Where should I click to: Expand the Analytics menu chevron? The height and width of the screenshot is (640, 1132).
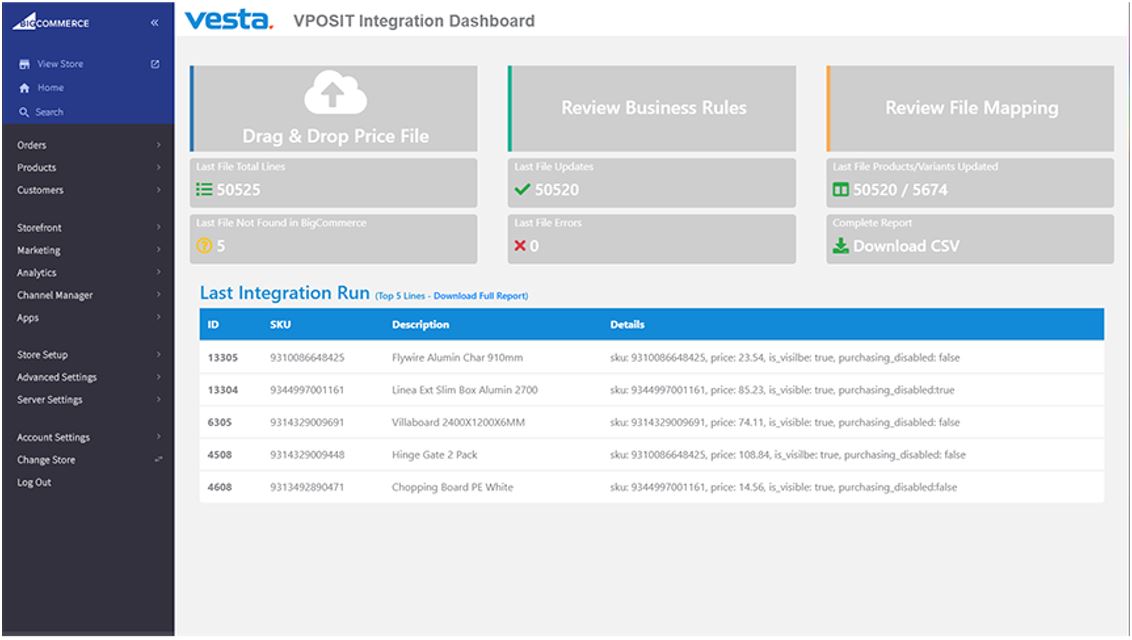tap(158, 272)
